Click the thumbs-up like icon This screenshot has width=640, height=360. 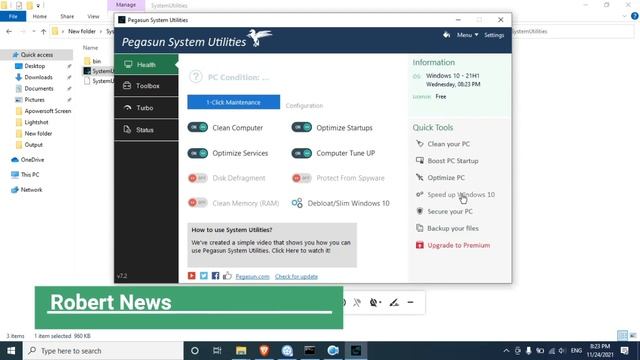click(x=227, y=276)
